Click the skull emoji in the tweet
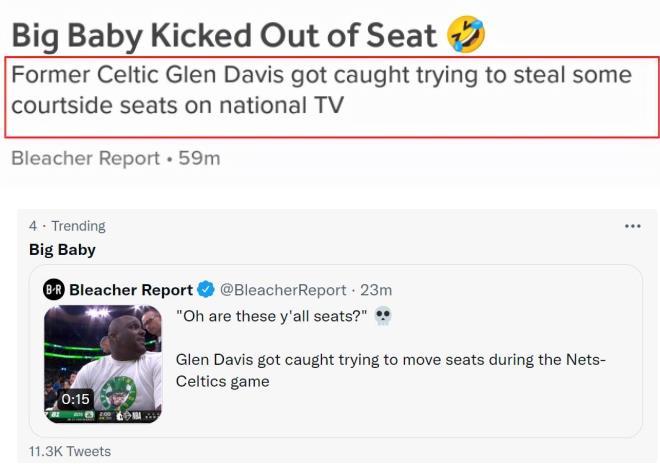 tap(382, 317)
